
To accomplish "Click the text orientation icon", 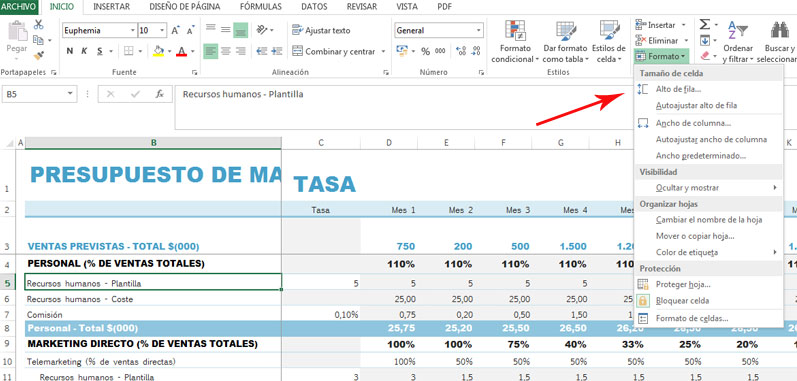I will tap(262, 30).
